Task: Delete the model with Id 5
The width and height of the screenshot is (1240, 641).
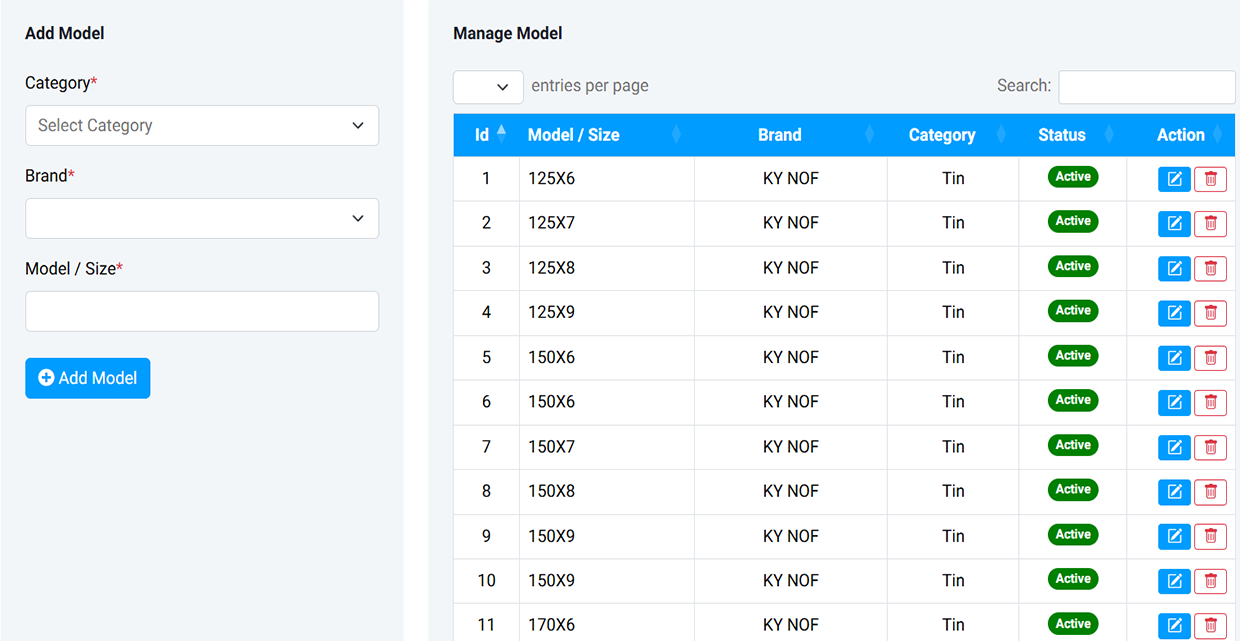Action: [x=1210, y=358]
